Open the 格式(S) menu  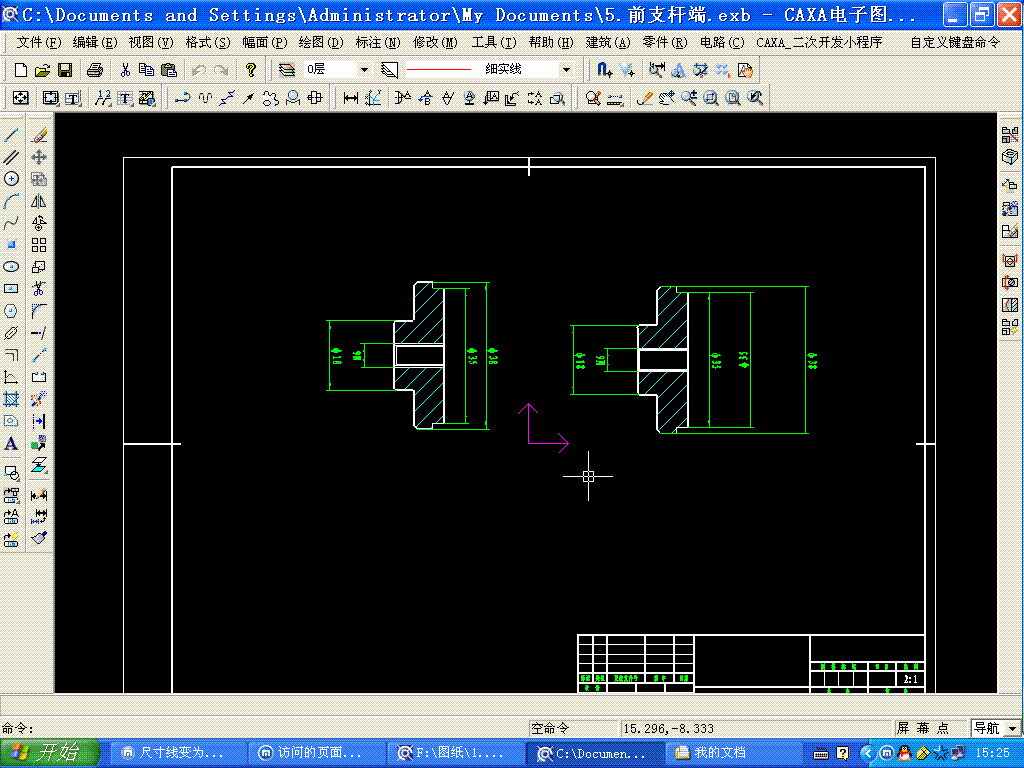(208, 42)
